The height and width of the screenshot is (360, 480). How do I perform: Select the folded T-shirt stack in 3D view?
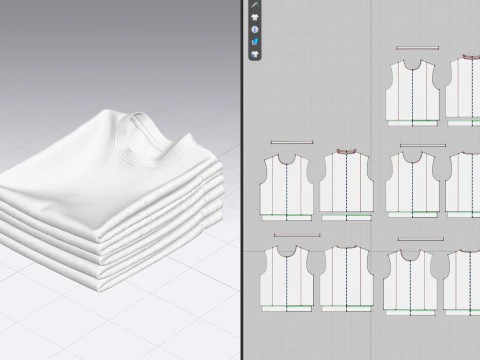tap(111, 200)
